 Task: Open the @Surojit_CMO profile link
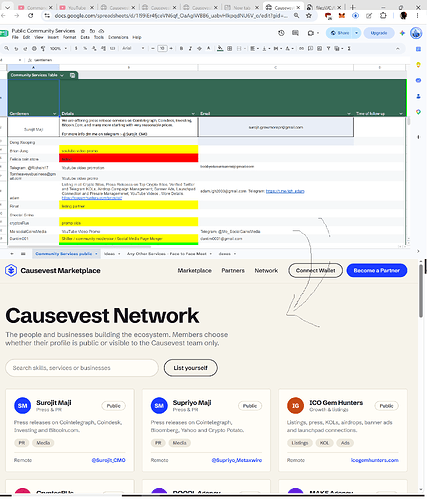point(109,460)
